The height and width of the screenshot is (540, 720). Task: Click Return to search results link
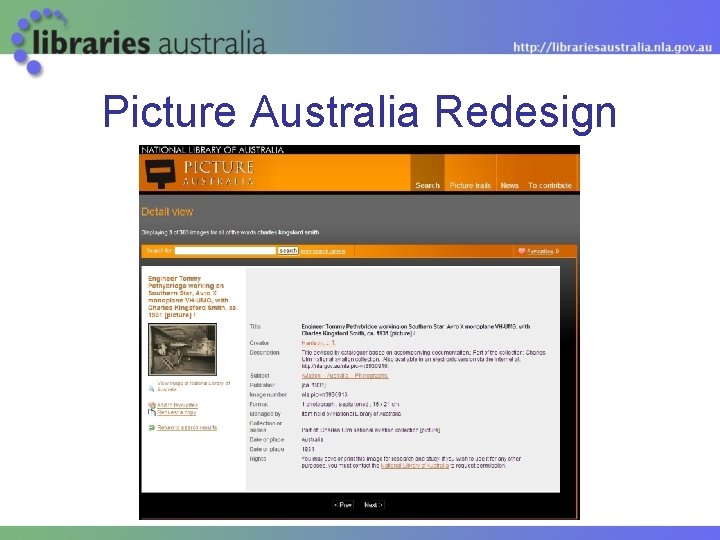pos(187,428)
